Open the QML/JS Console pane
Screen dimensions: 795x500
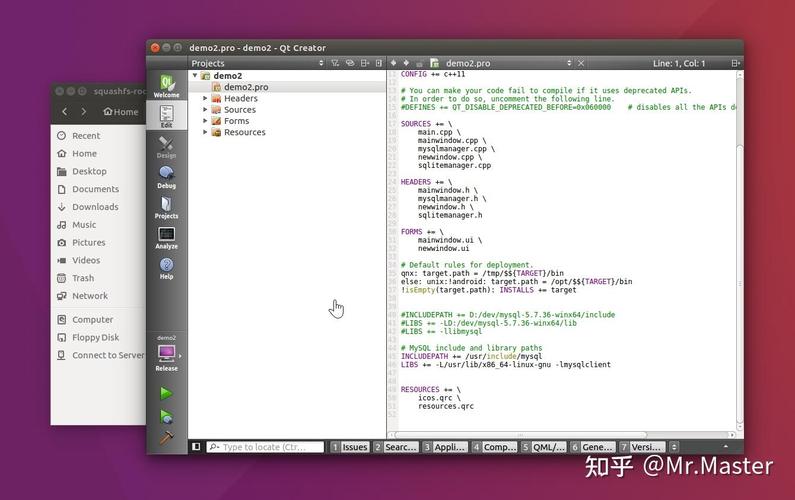pyautogui.click(x=543, y=447)
